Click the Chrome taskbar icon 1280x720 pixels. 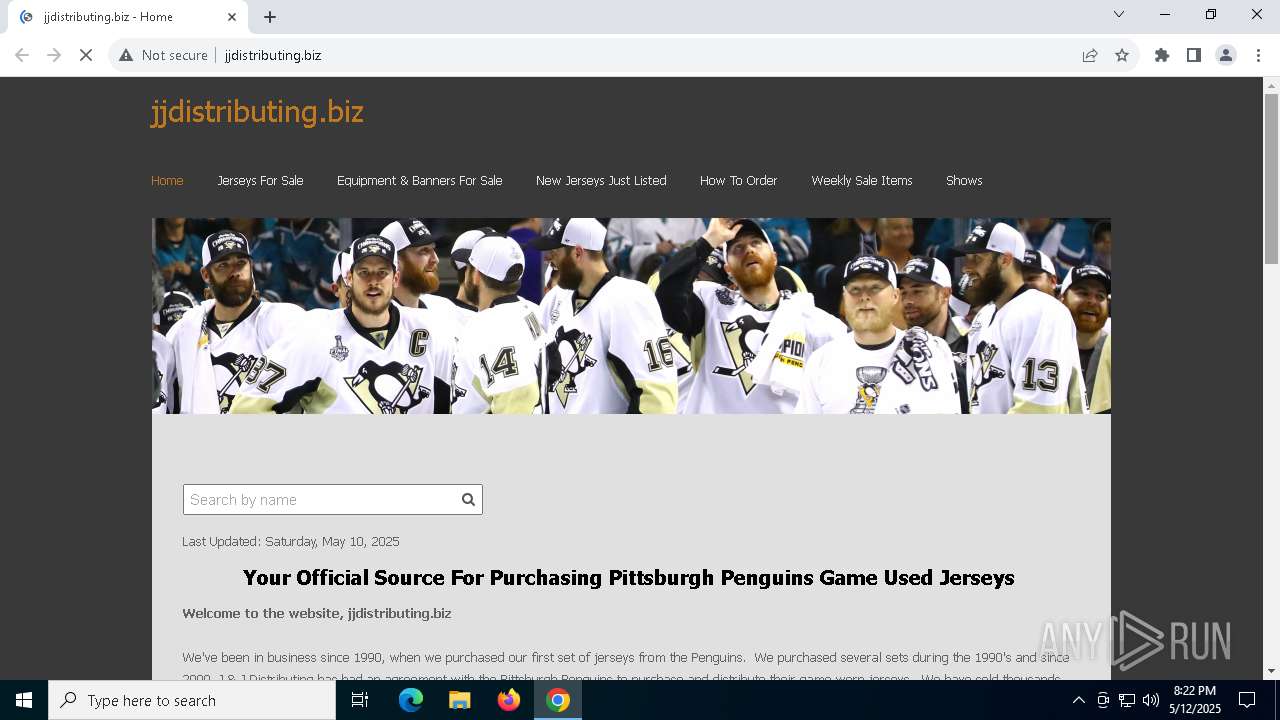(558, 700)
